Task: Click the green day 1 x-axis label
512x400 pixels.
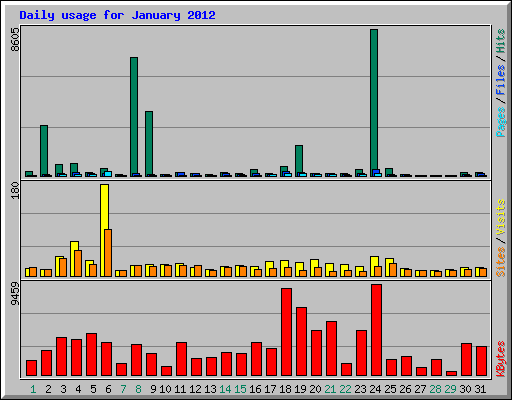Action: 33,389
